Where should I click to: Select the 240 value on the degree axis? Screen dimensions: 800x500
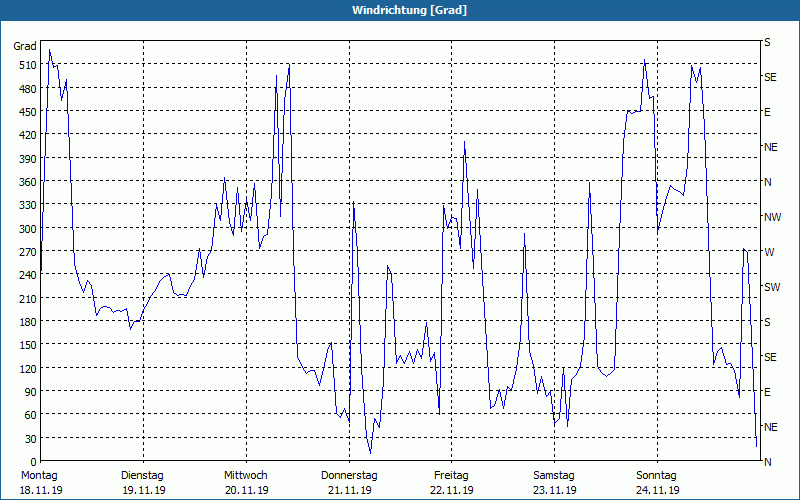28,275
